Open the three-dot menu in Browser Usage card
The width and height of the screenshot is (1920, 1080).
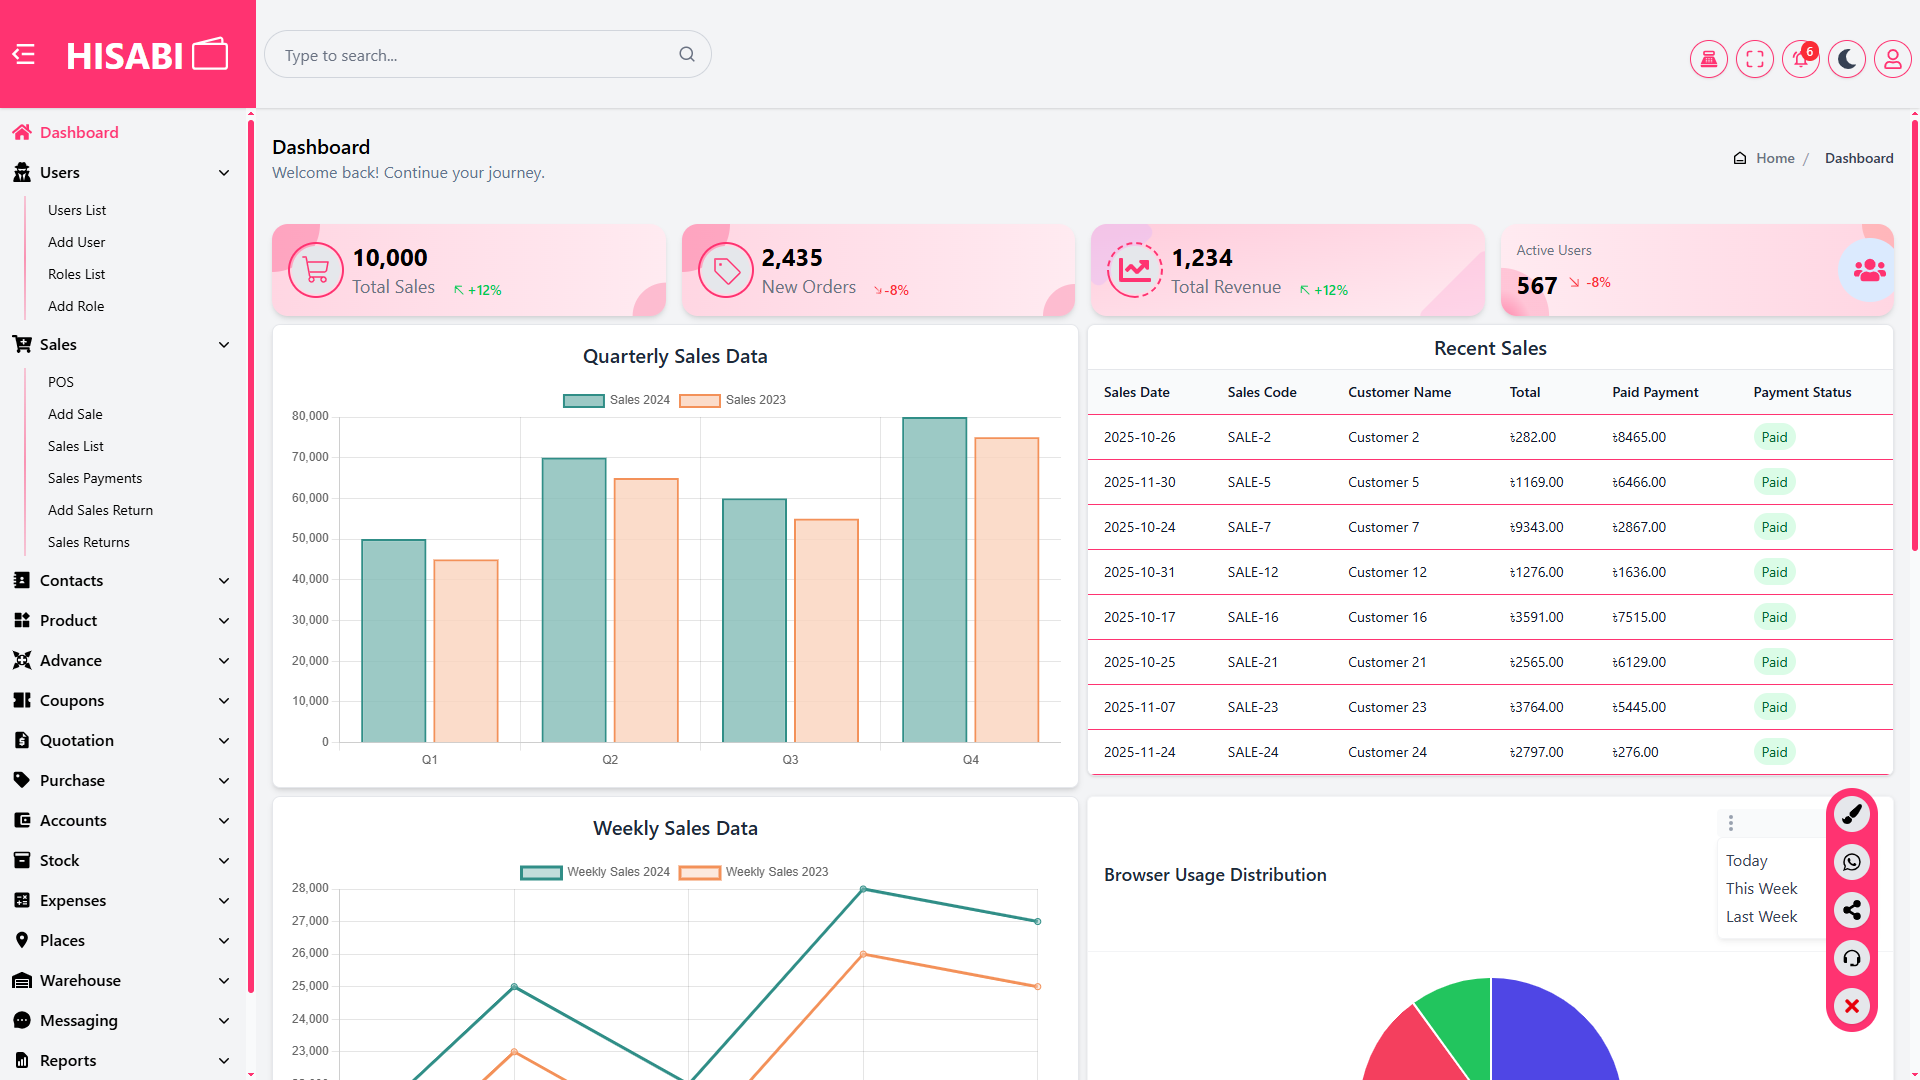click(1730, 822)
